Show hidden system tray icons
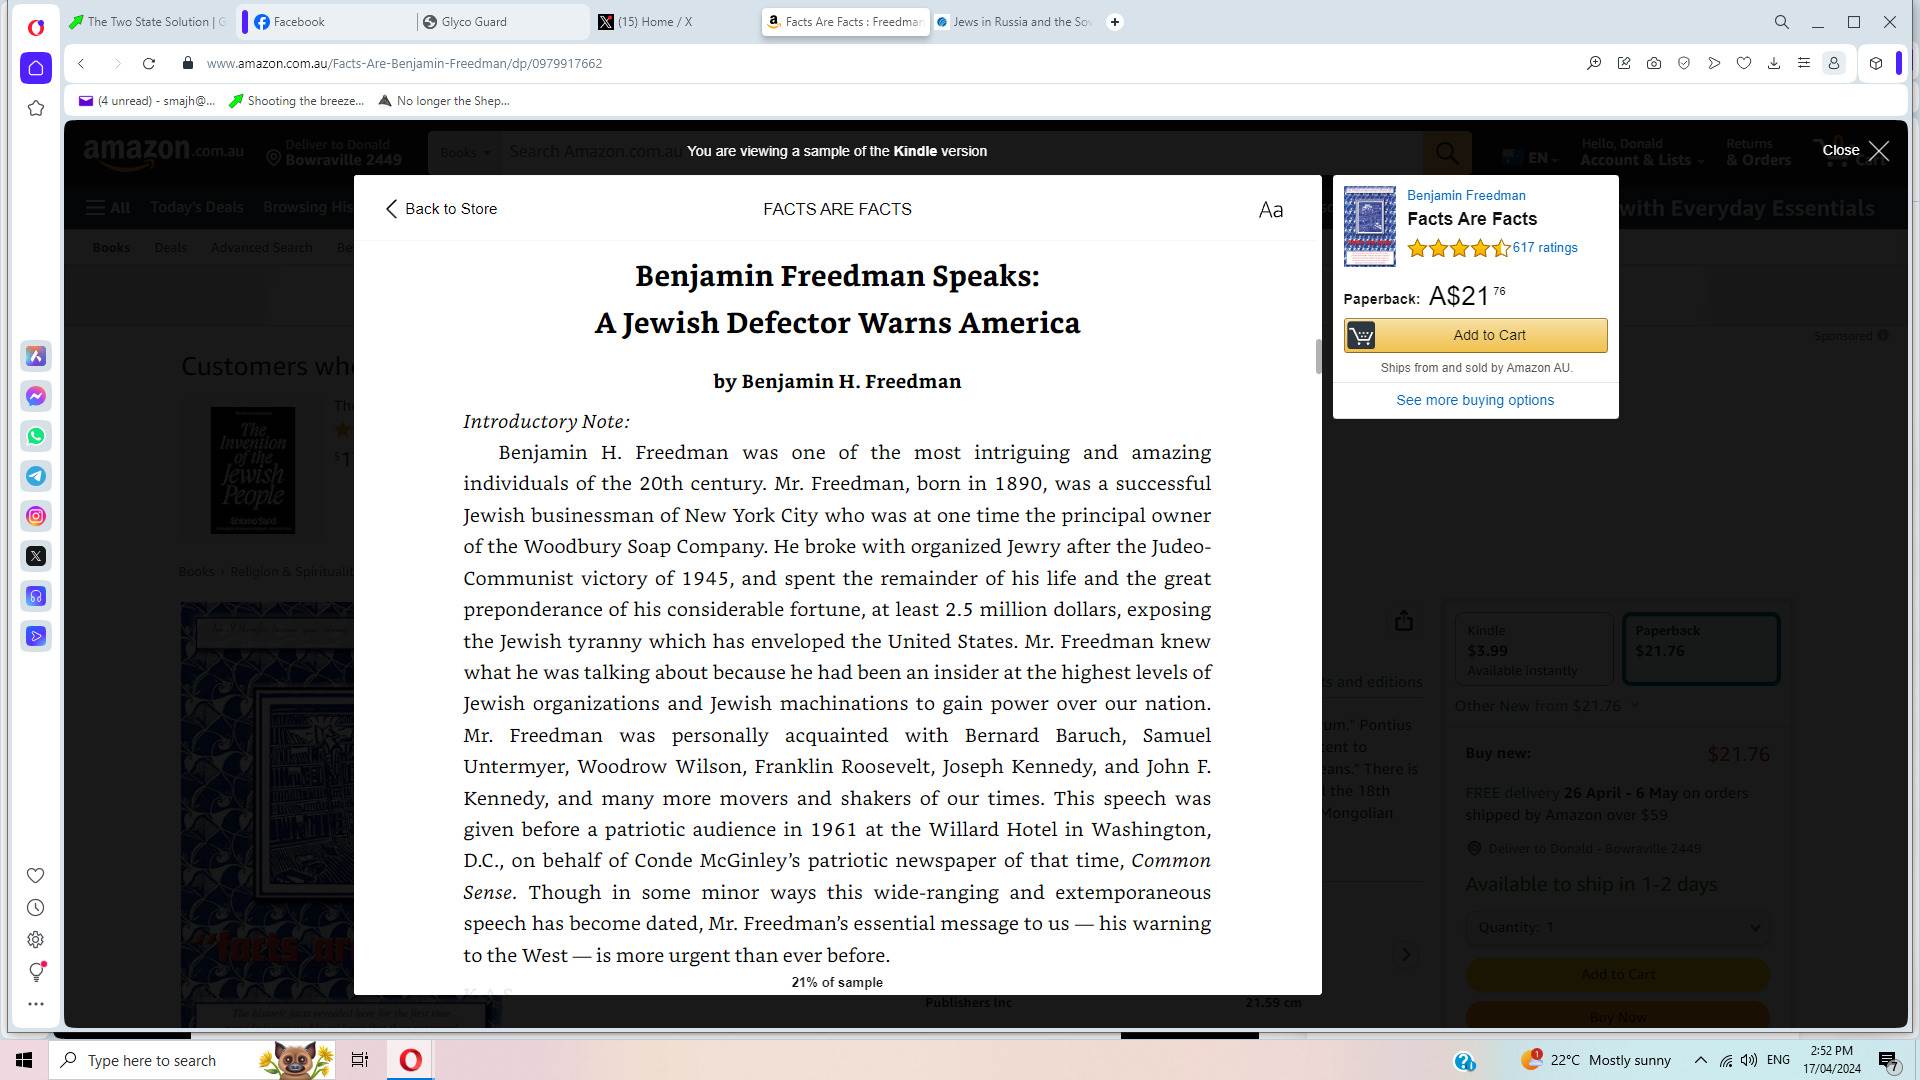1920x1080 pixels. coord(1700,1060)
